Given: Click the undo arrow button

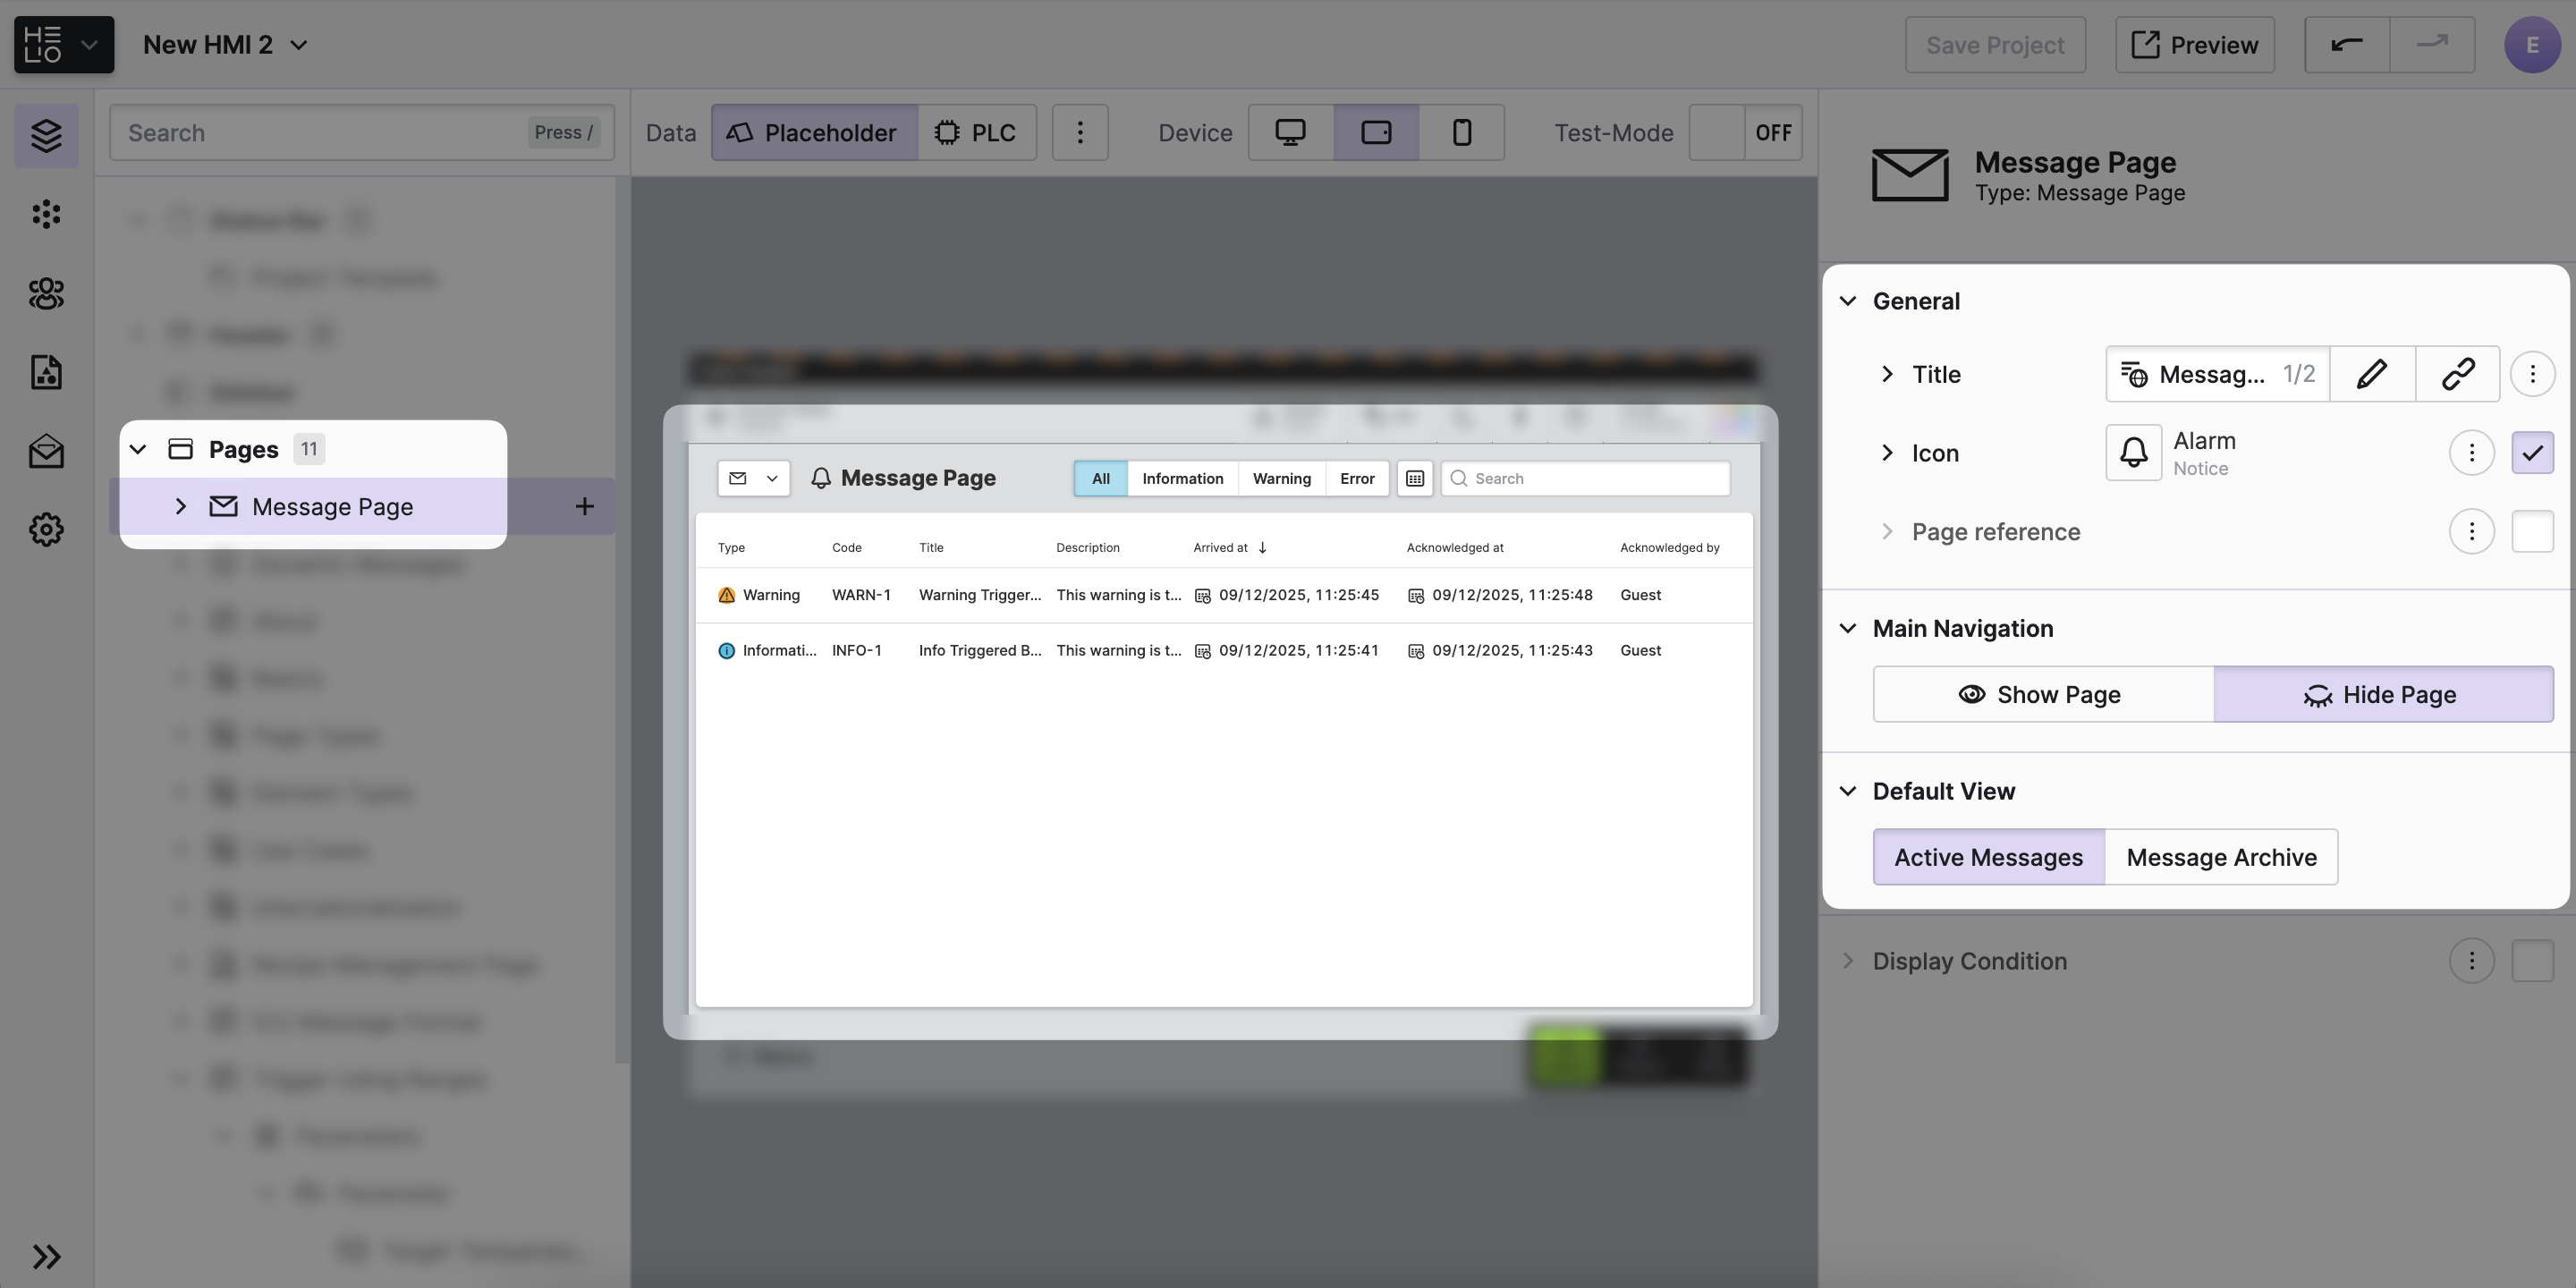Looking at the screenshot, I should tap(2346, 44).
